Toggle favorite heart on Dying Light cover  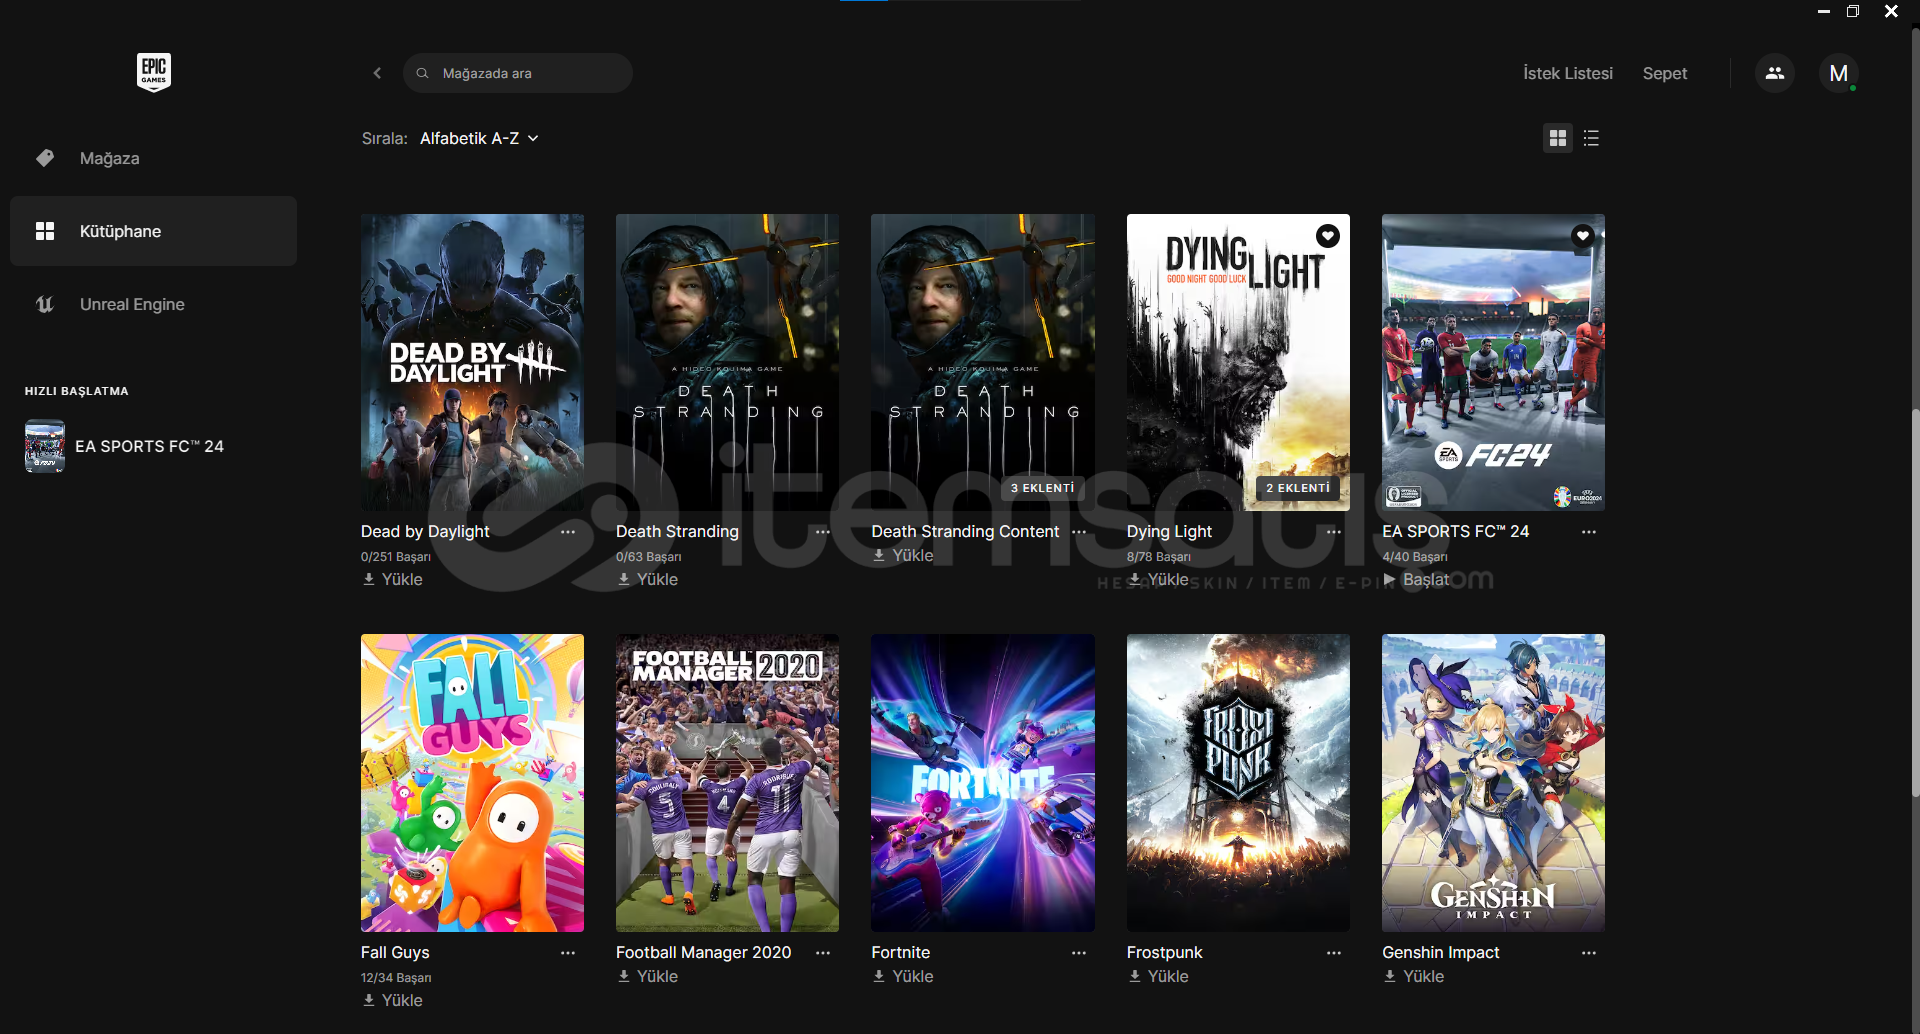coord(1327,236)
